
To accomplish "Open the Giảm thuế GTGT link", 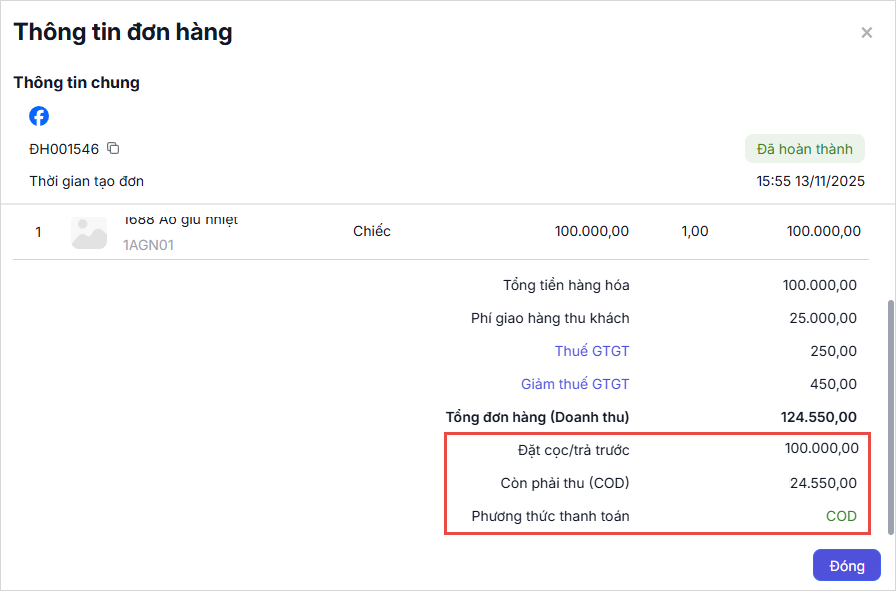I will [x=575, y=384].
